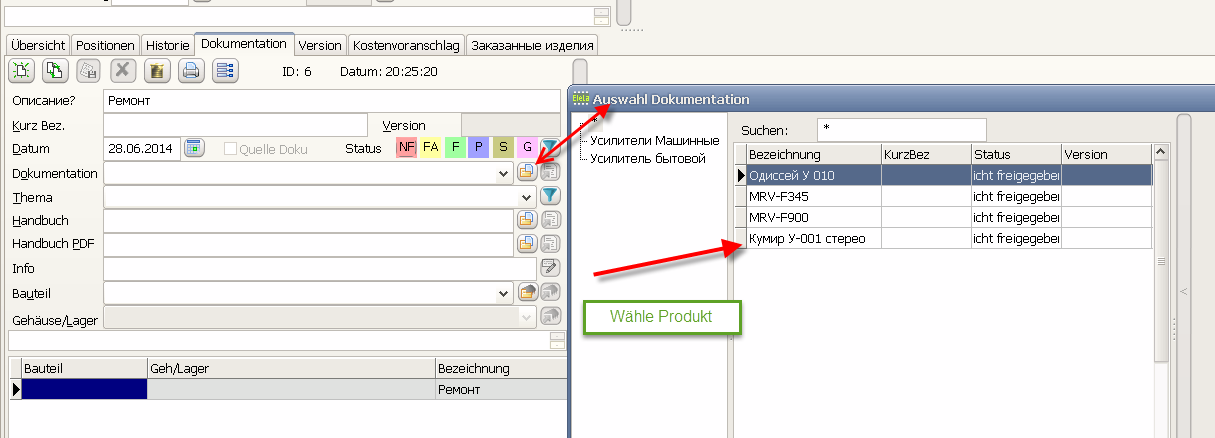
Task: Select the Dokumentation tab
Action: [x=244, y=44]
